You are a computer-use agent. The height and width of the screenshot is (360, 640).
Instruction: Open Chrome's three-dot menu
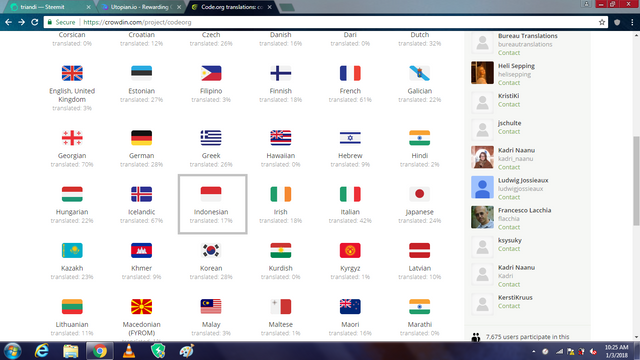pos(632,22)
